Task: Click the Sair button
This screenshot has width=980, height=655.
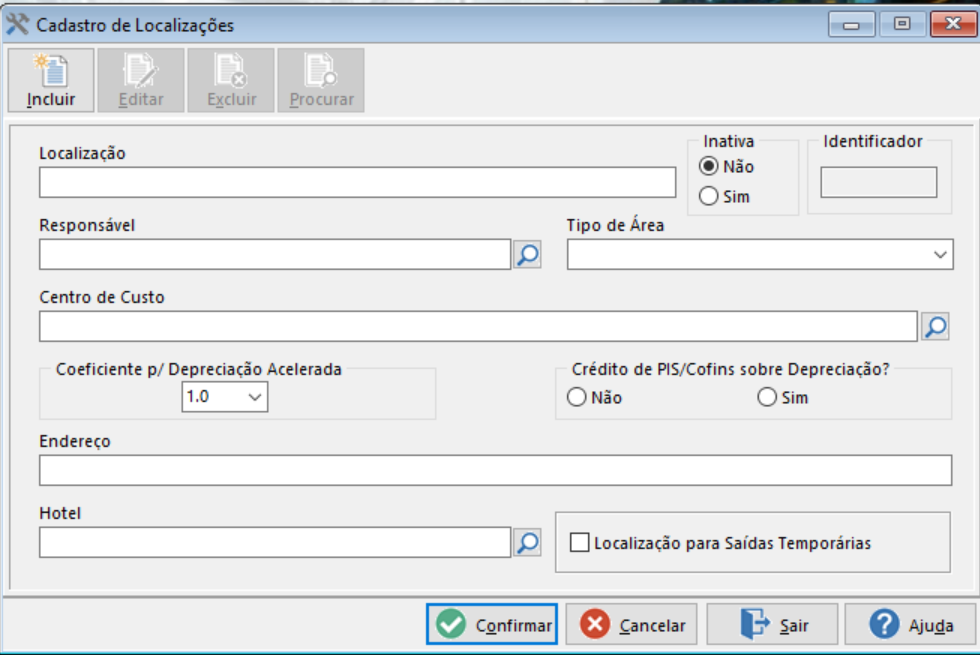Action: pos(772,624)
